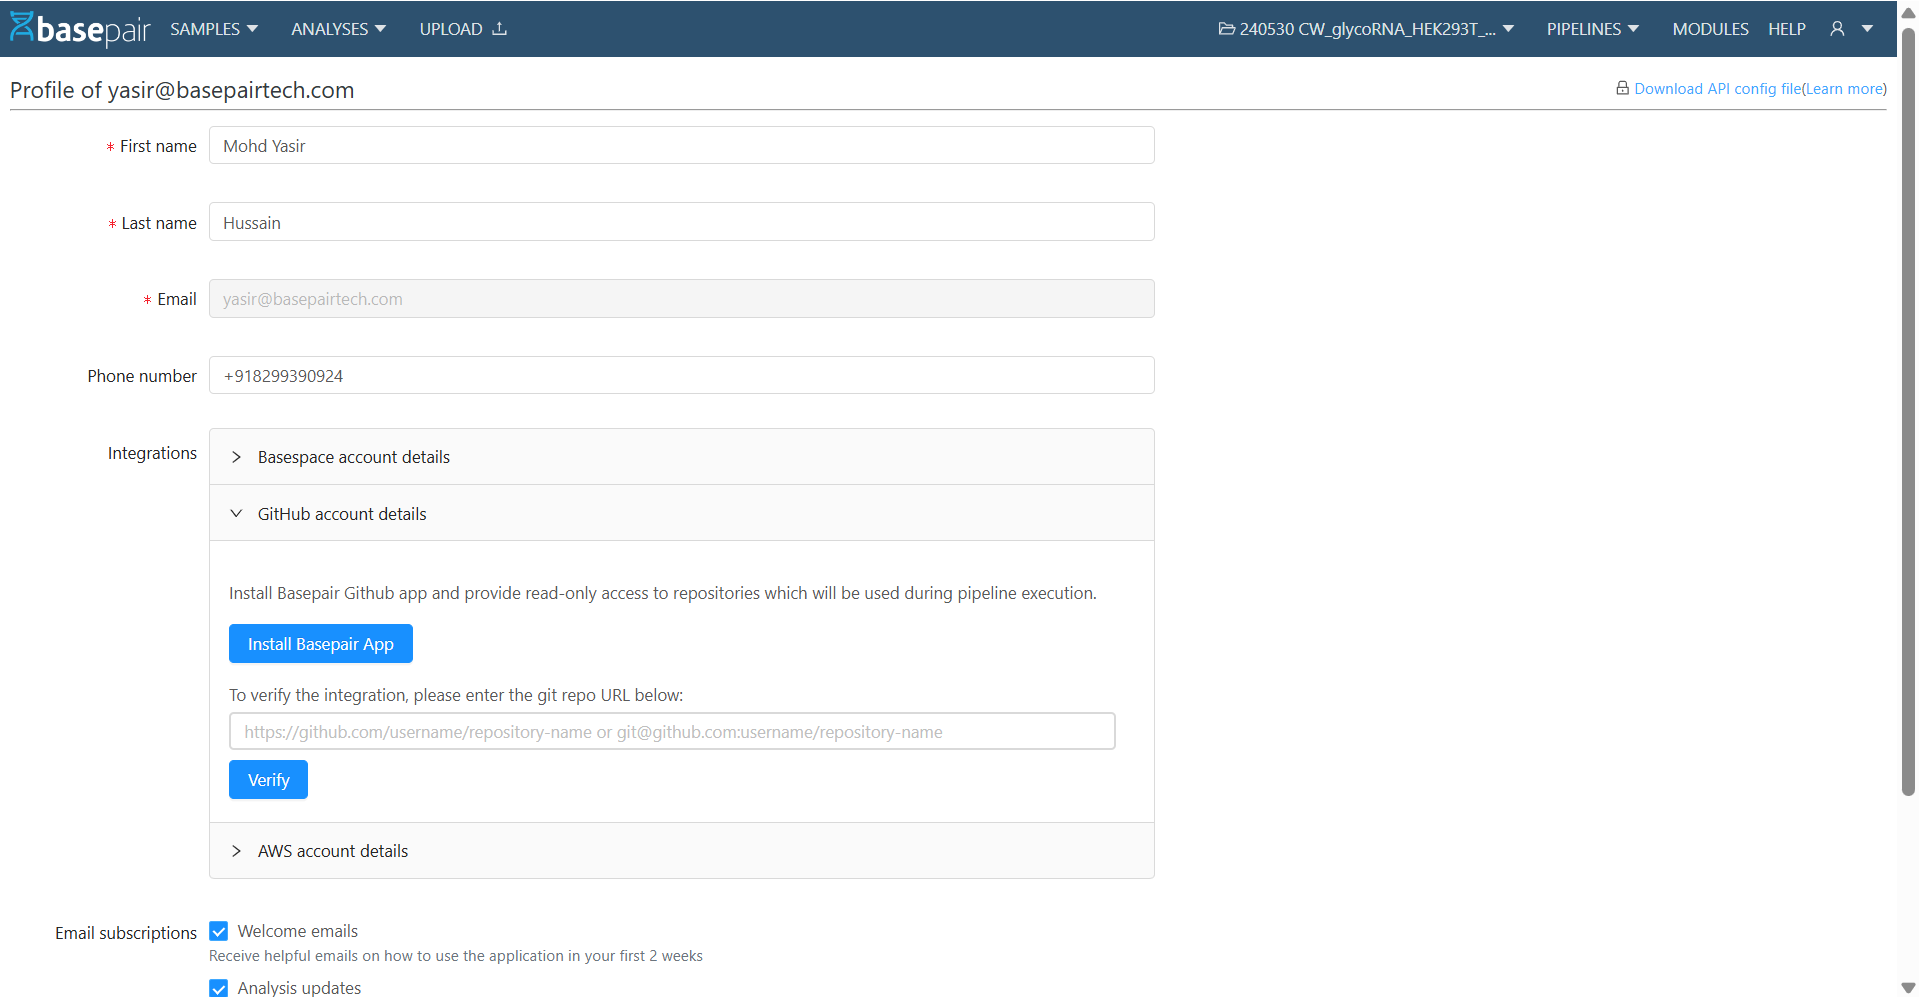Click the git repo URL input field
Image resolution: width=1919 pixels, height=997 pixels.
(671, 731)
